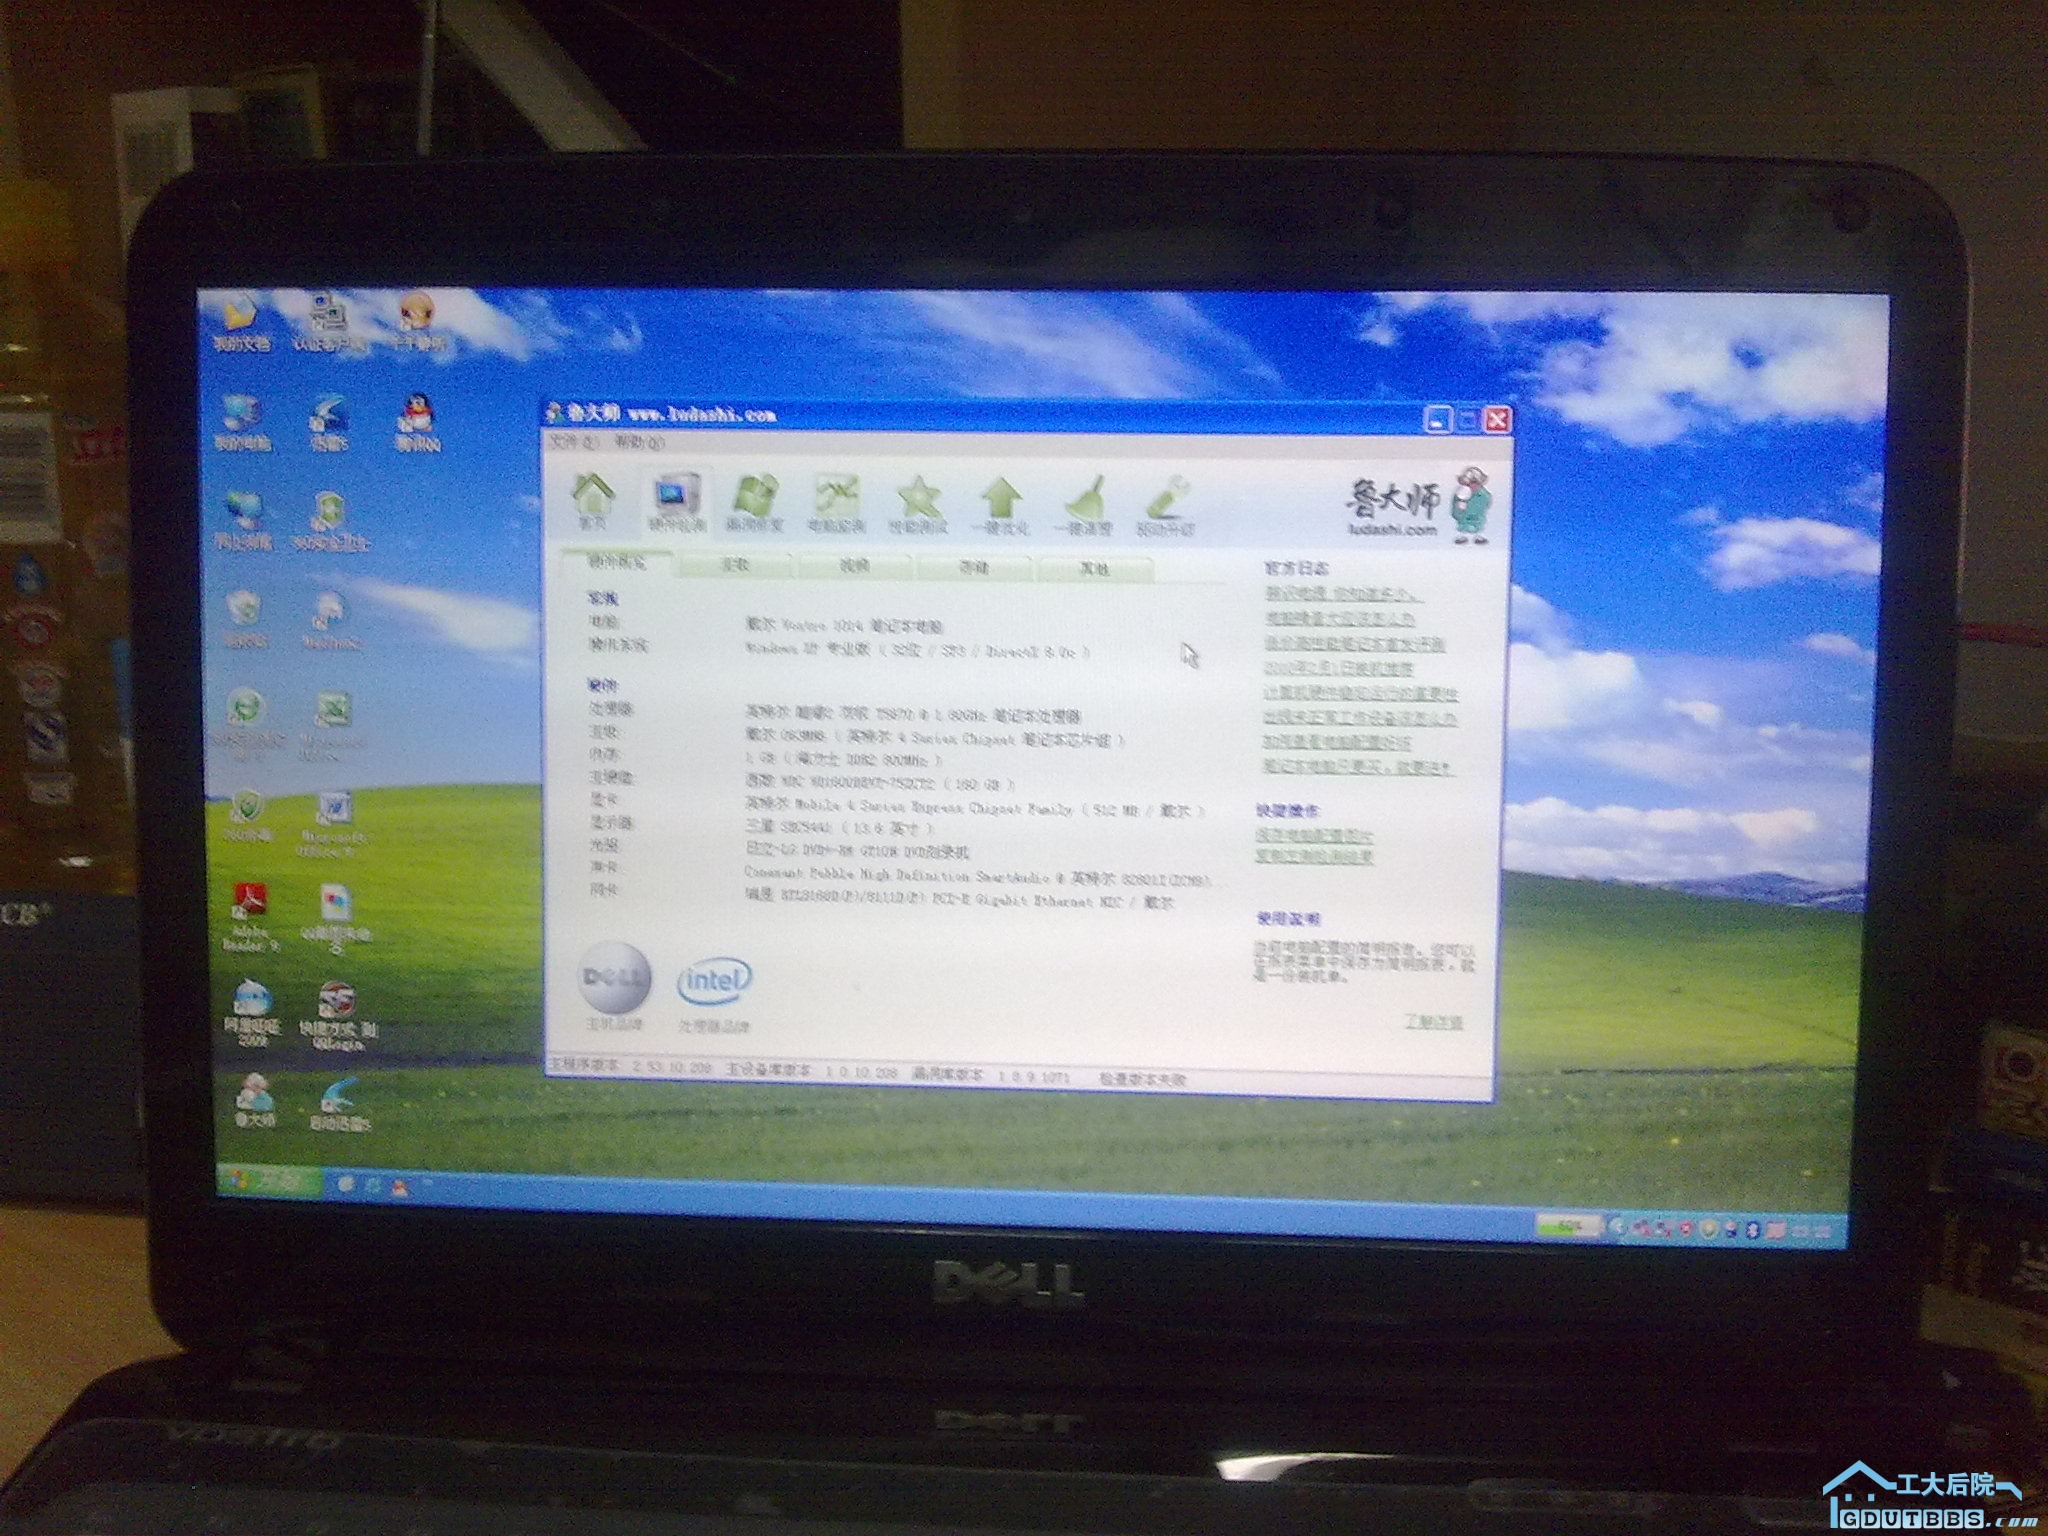The width and height of the screenshot is (2048, 1536).
Task: Open the 文件(F) menu
Action: click(x=574, y=441)
